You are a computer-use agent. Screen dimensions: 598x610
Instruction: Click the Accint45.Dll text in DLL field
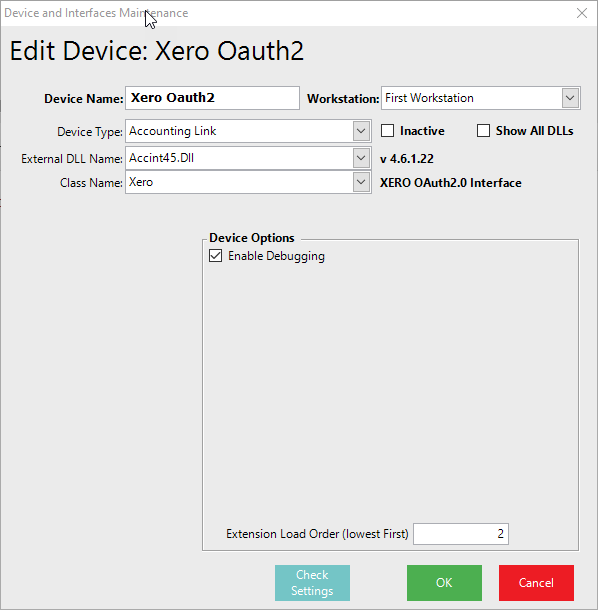click(x=161, y=158)
